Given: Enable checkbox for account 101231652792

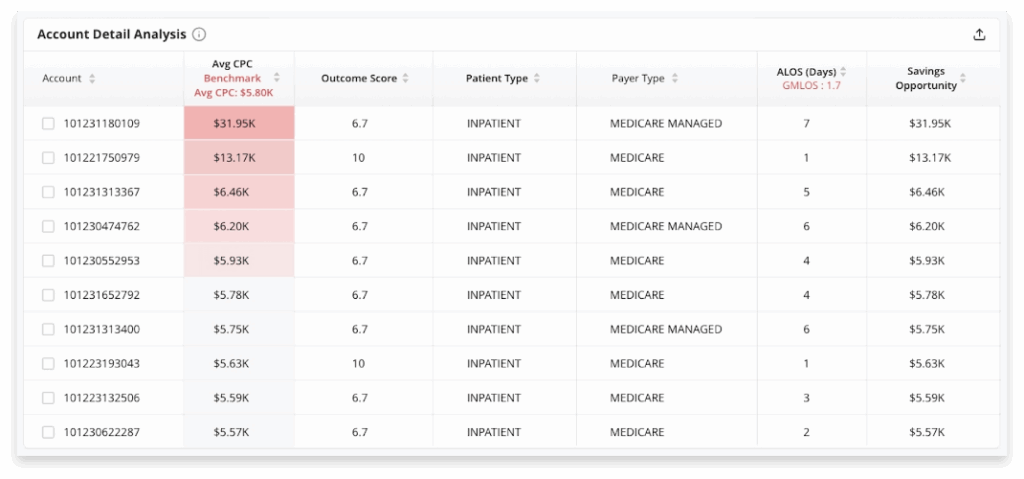Looking at the screenshot, I should click(x=48, y=295).
